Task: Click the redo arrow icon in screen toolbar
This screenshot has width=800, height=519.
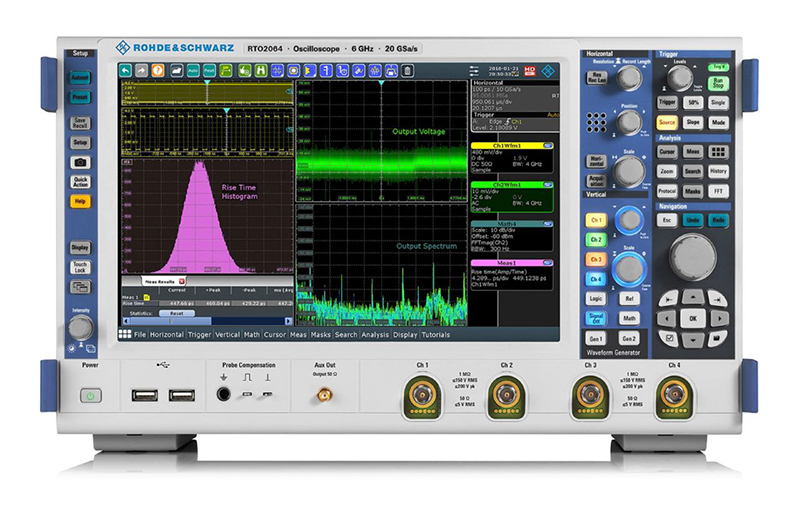Action: [141, 70]
